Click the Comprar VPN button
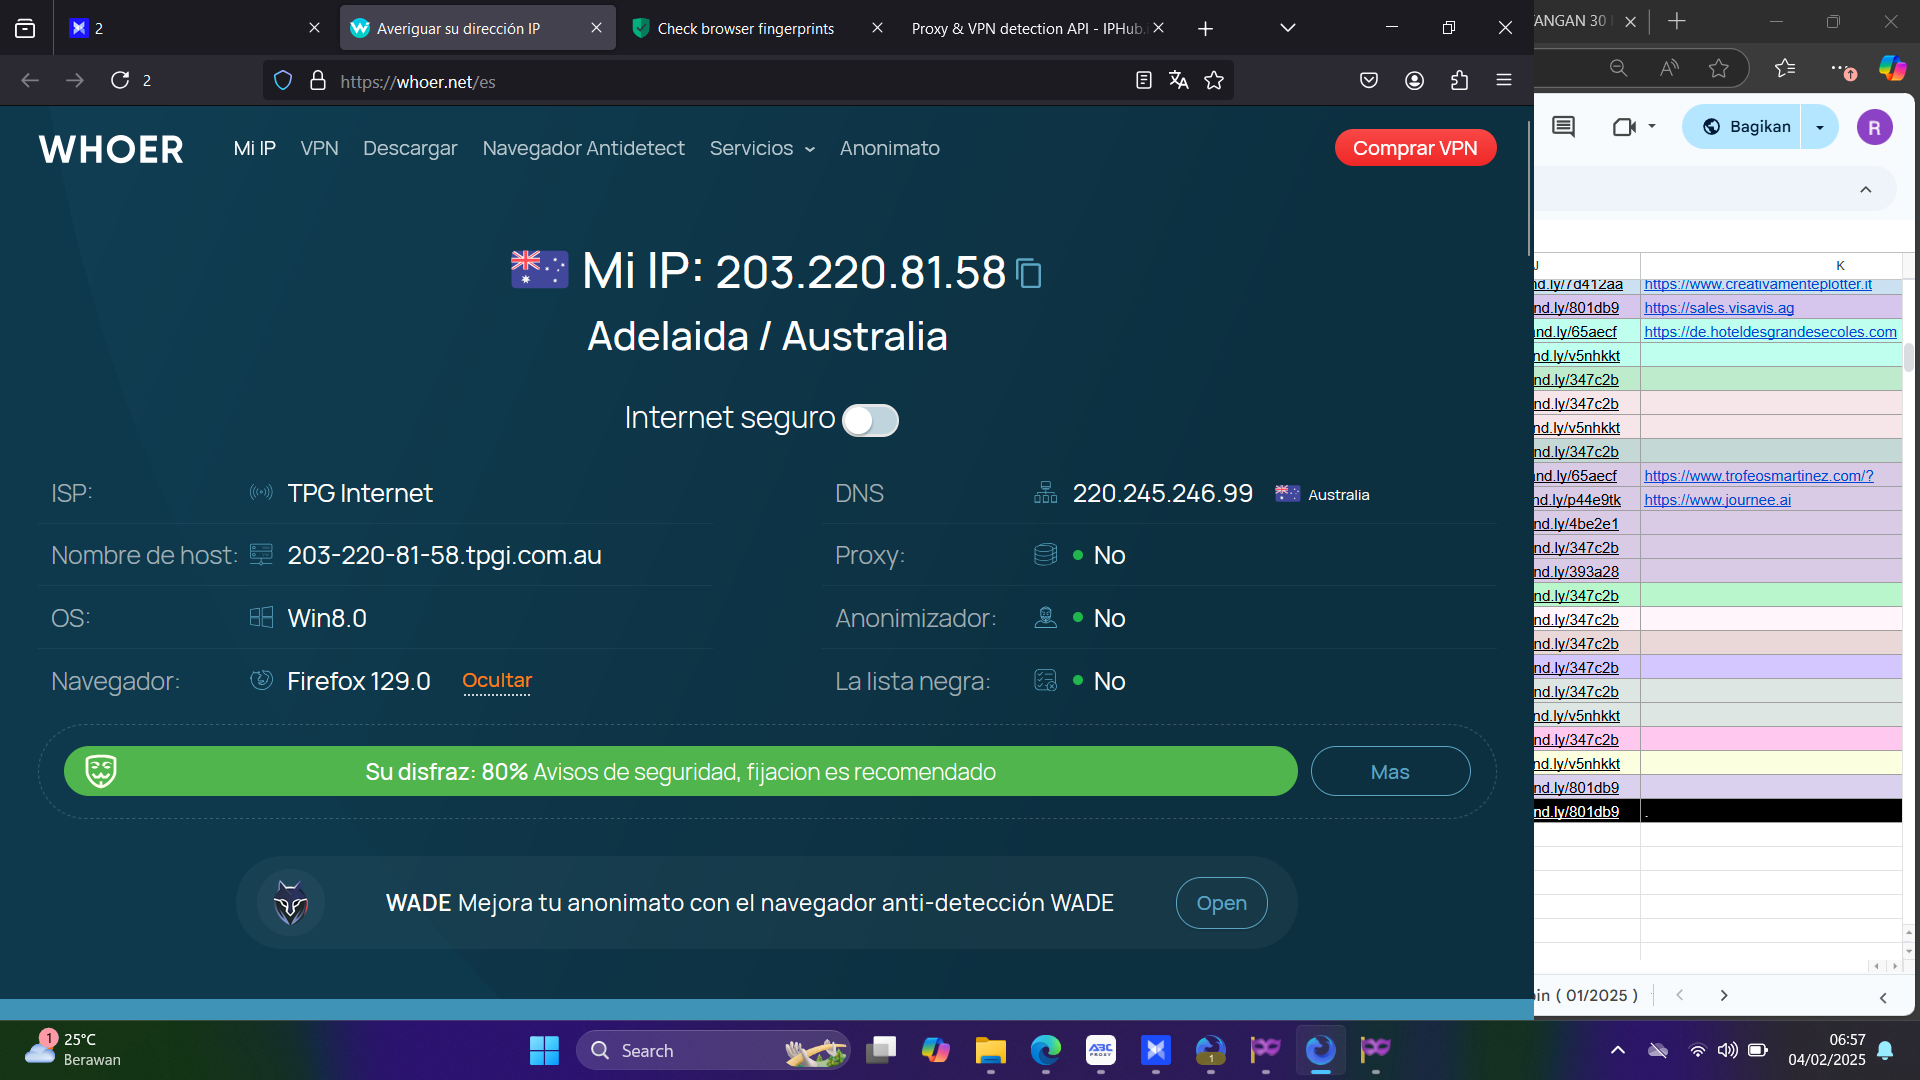Image resolution: width=1920 pixels, height=1080 pixels. tap(1415, 148)
